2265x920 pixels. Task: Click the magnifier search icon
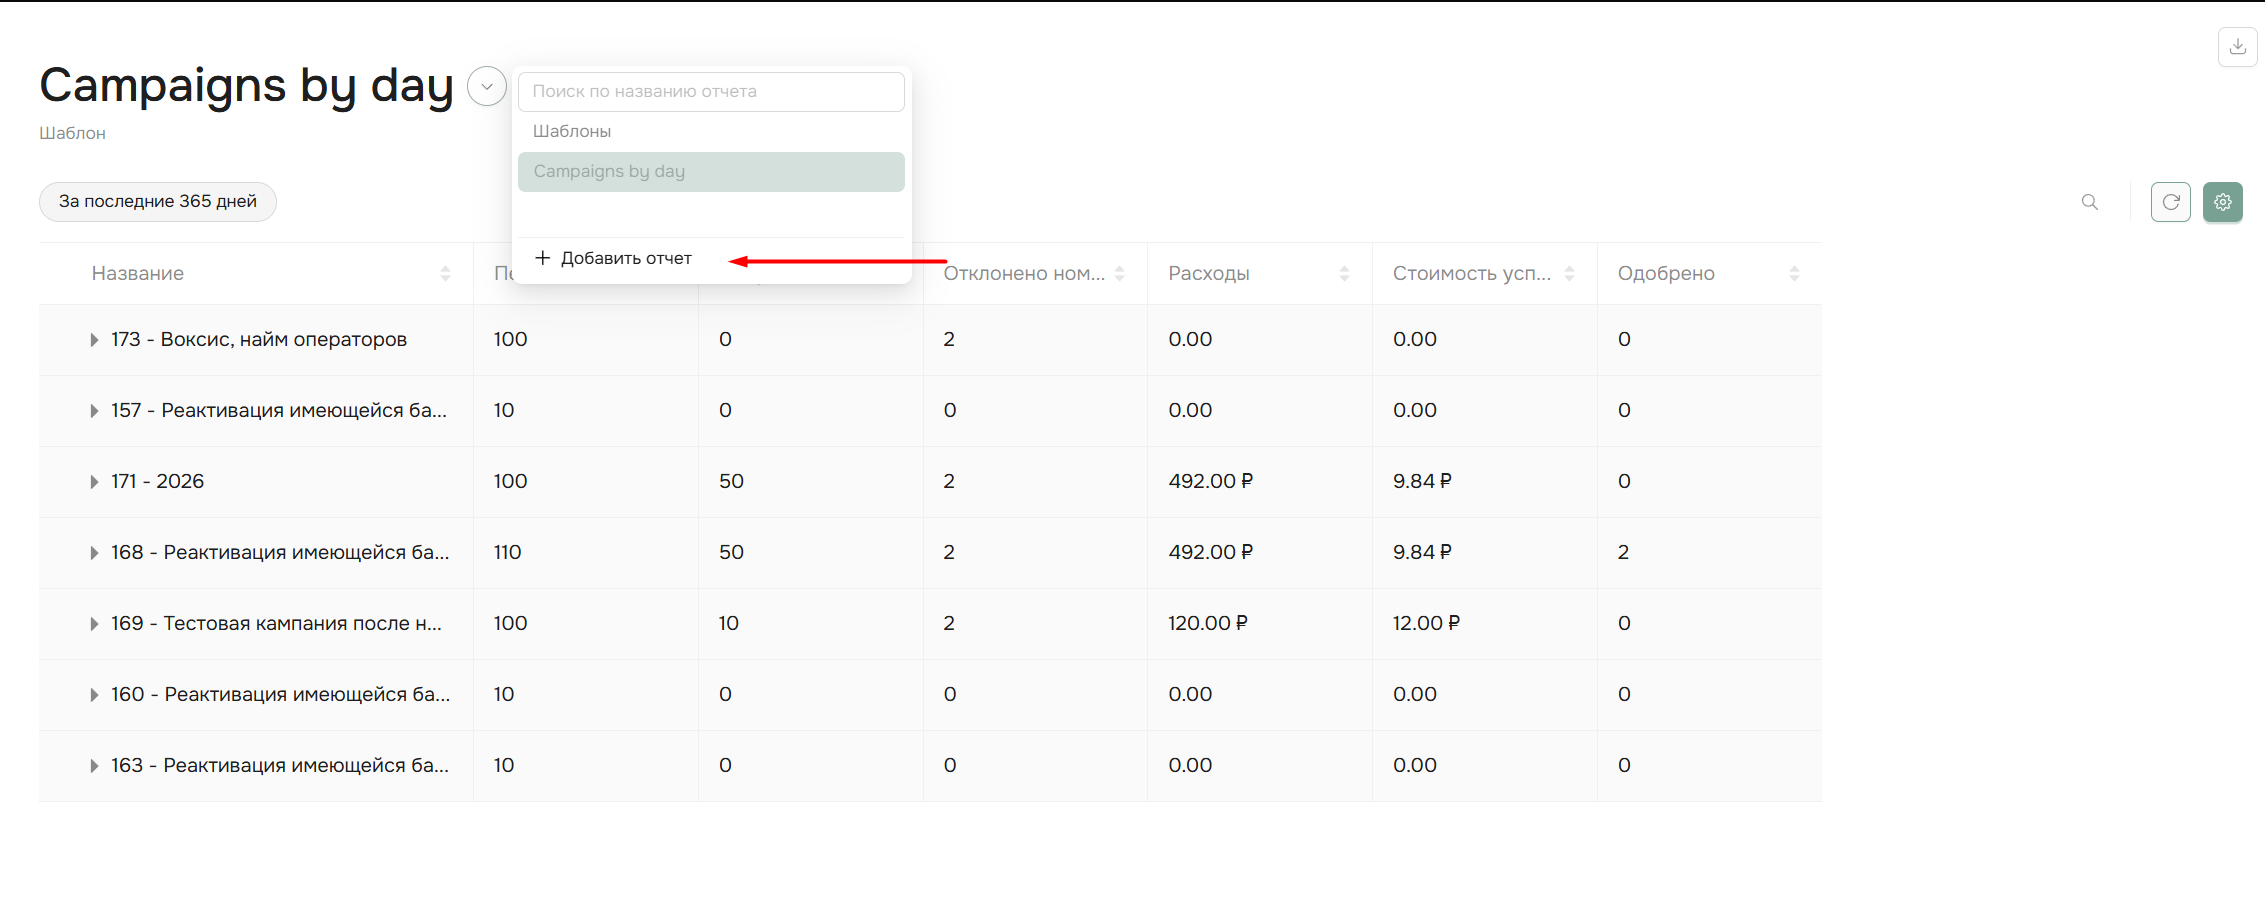pyautogui.click(x=2089, y=202)
